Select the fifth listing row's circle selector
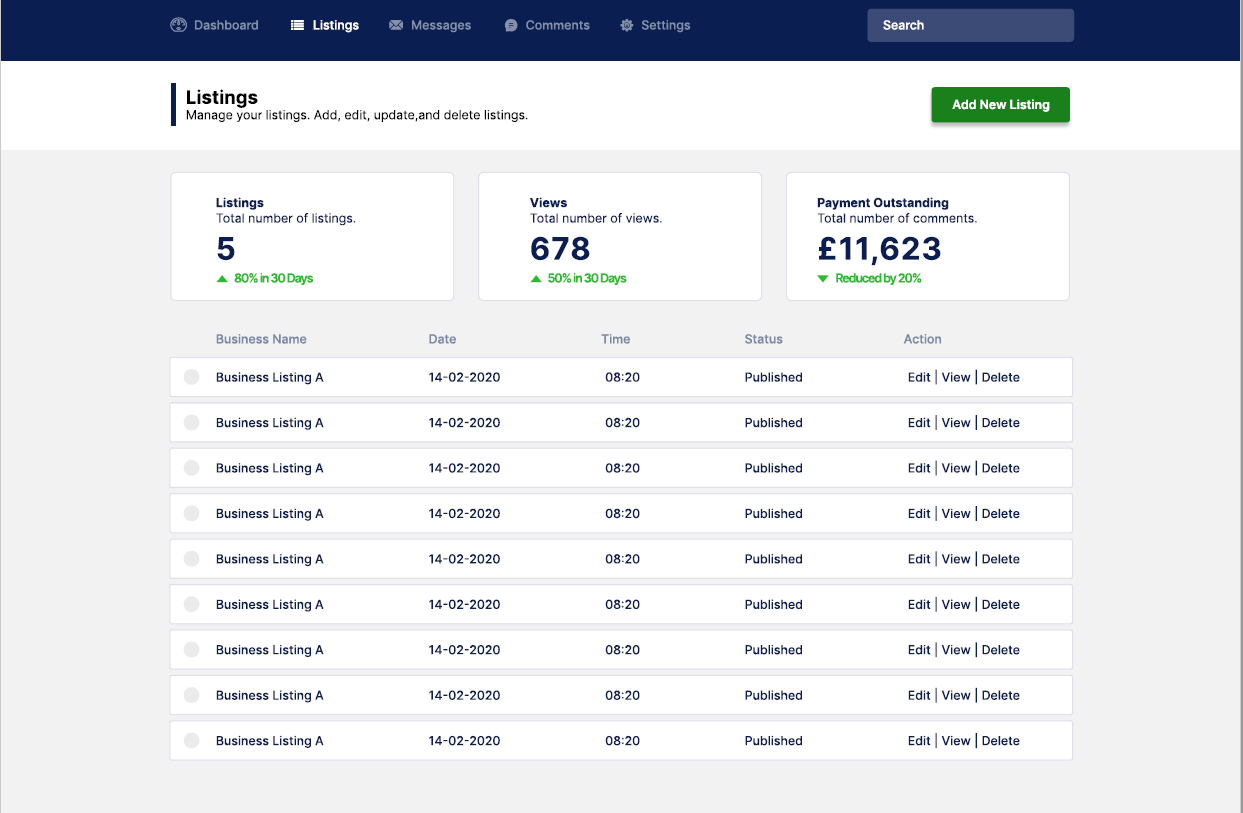 pos(192,559)
